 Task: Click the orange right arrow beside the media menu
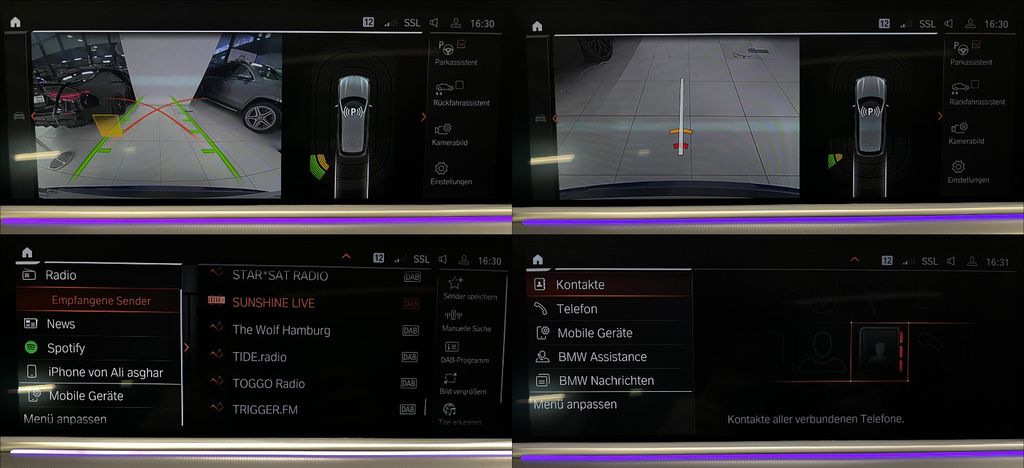click(187, 347)
